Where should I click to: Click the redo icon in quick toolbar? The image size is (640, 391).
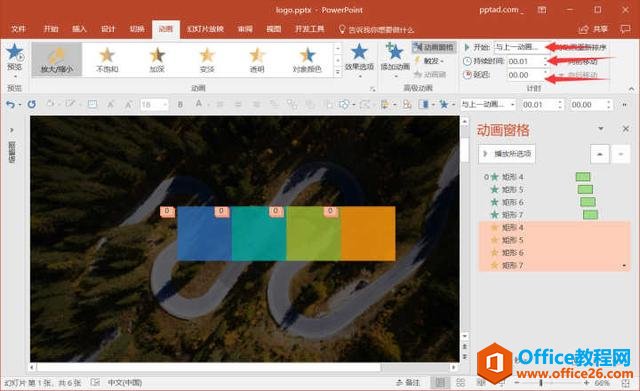(31, 104)
